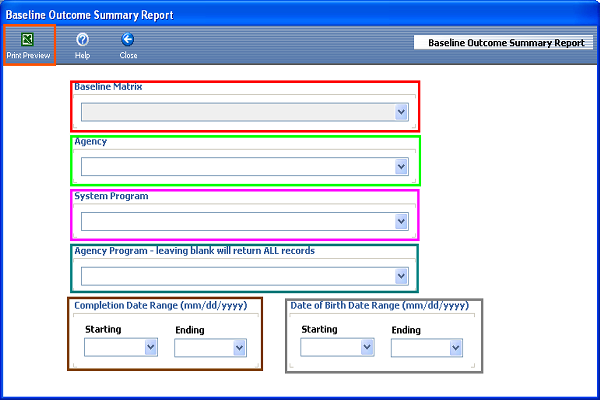
Task: Open Date of Birth Starting dropdown arrow
Action: click(367, 348)
